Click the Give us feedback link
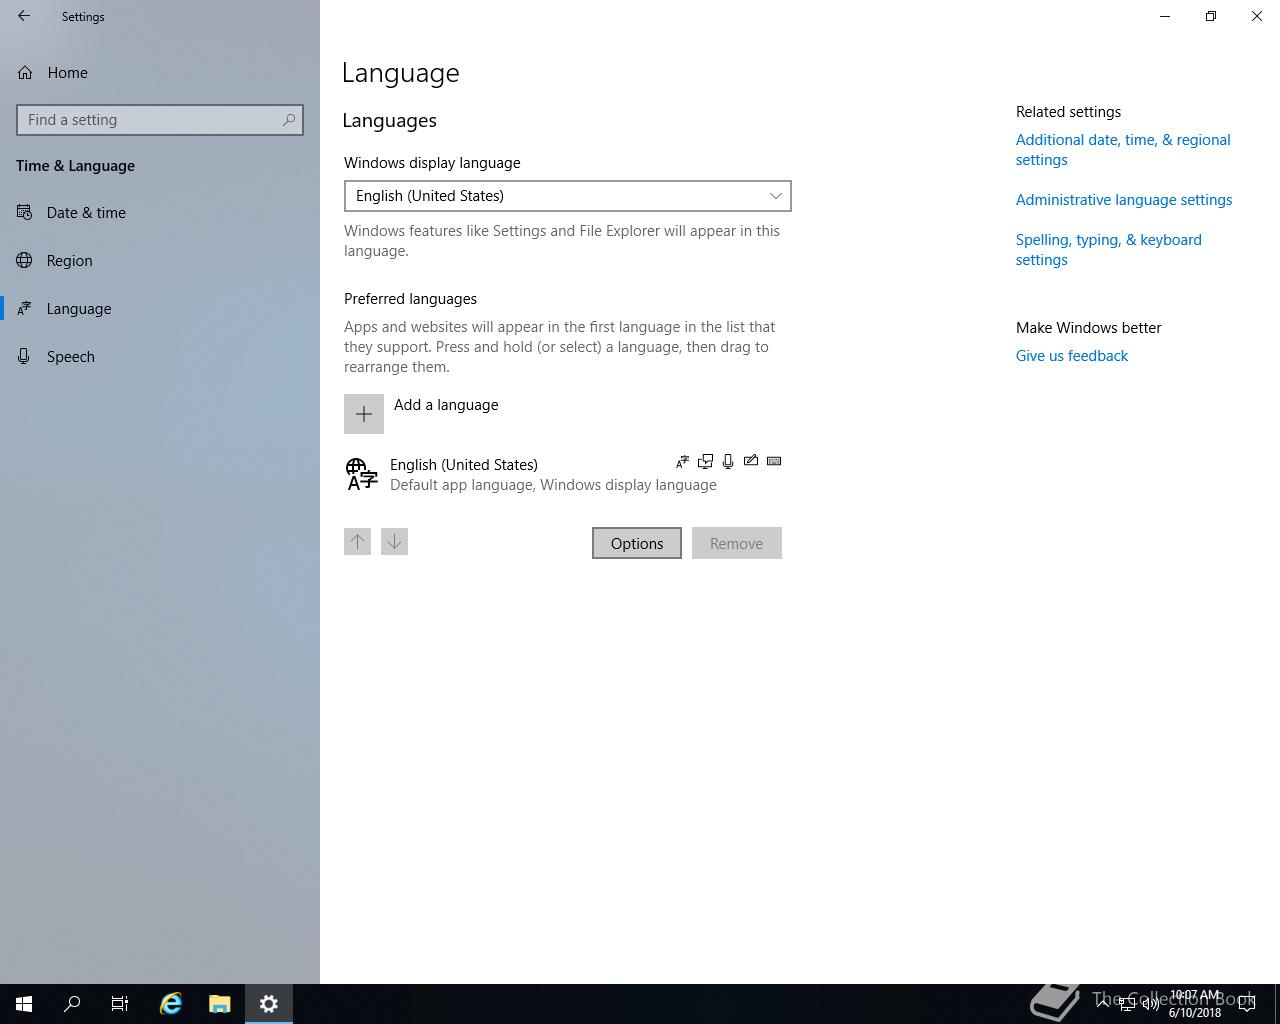This screenshot has height=1024, width=1280. point(1072,356)
